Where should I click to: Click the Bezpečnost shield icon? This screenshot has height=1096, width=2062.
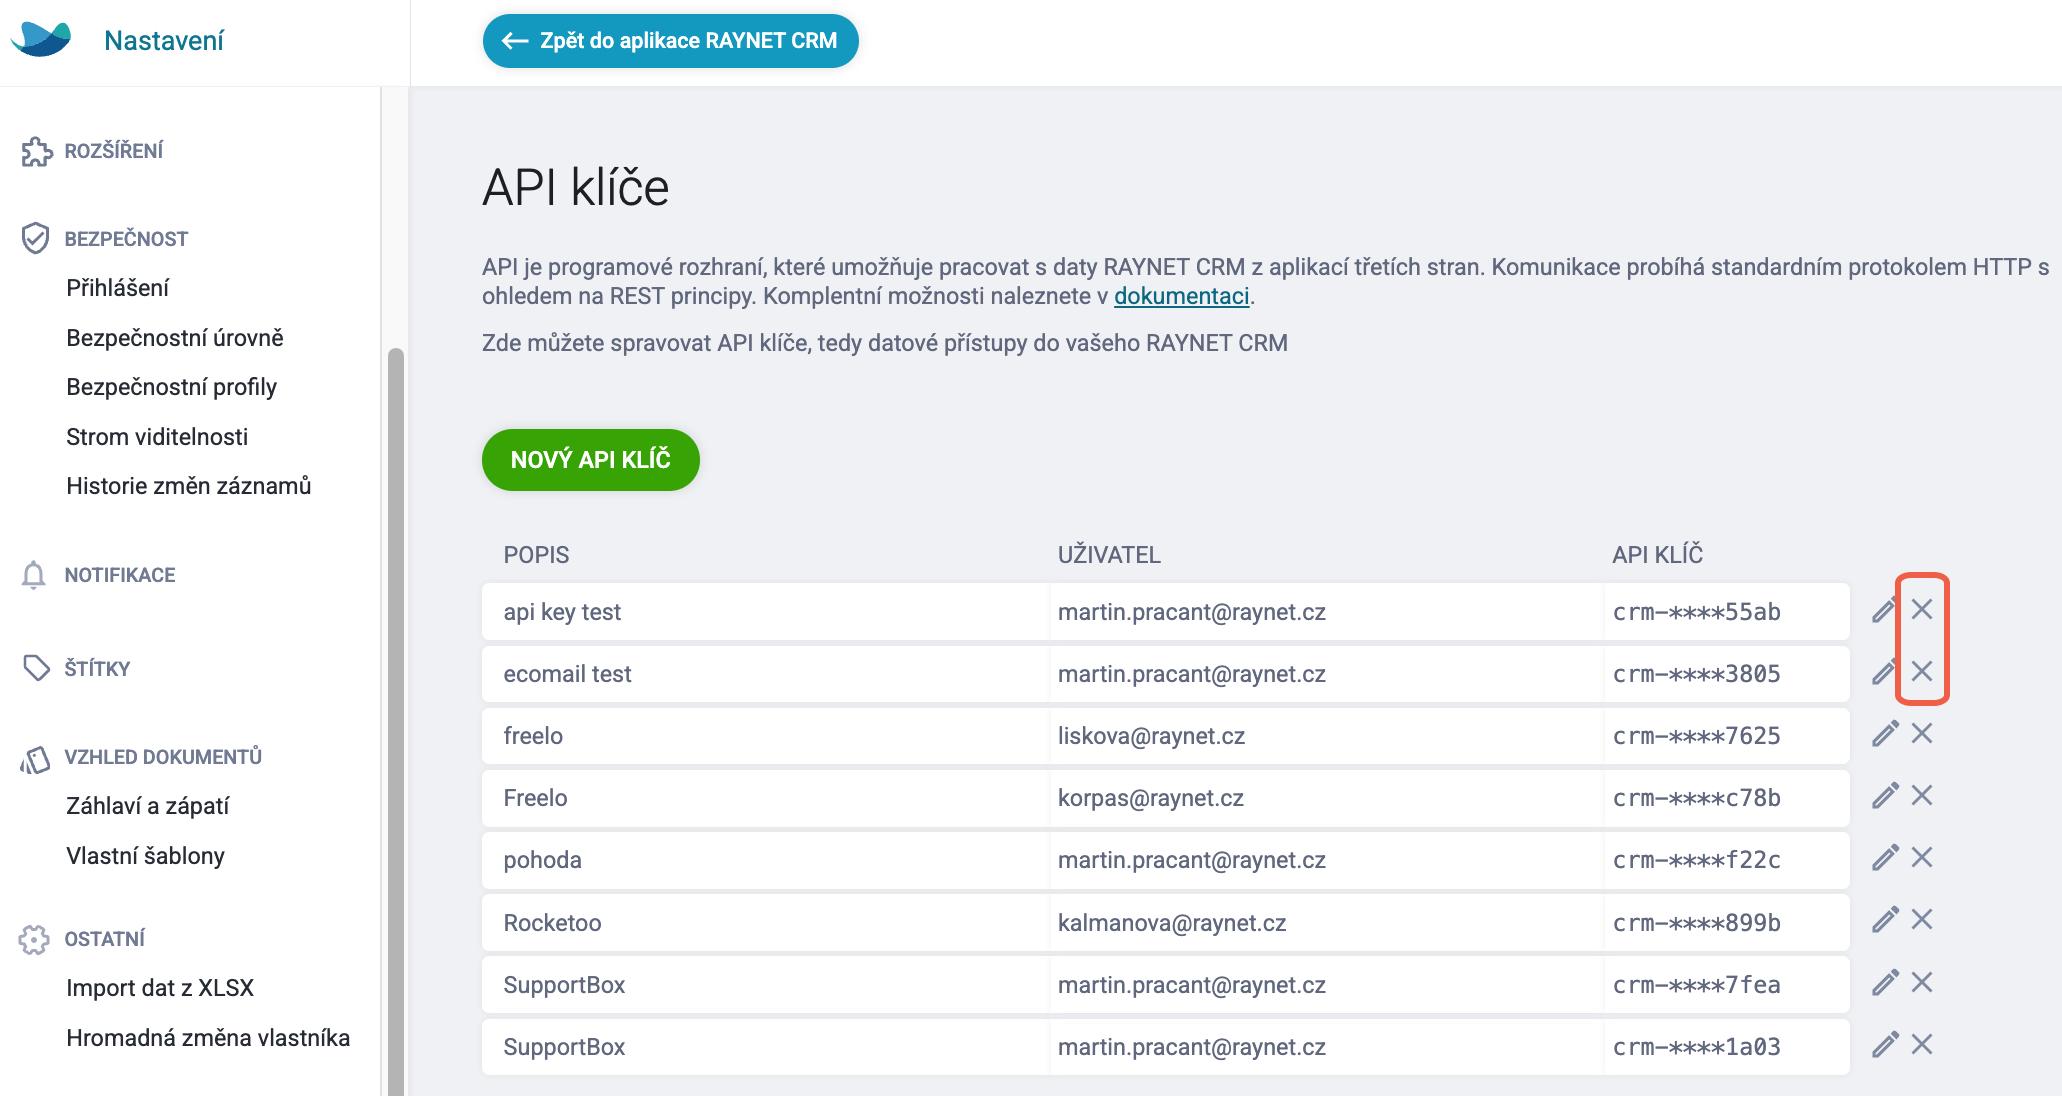point(35,238)
